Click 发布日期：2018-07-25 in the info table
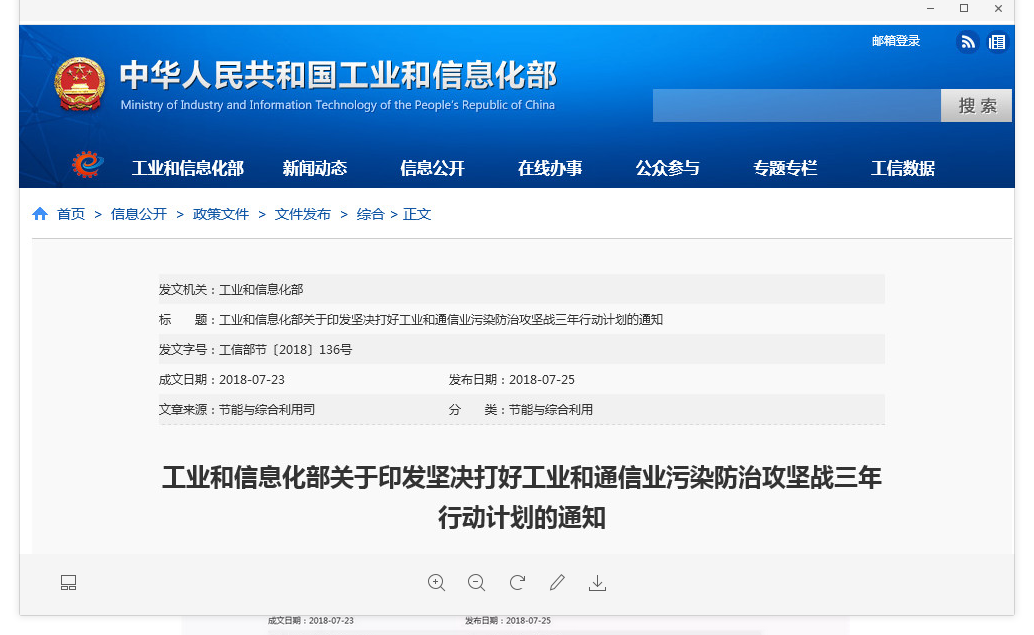Screen dimensions: 1034x635 (512, 380)
